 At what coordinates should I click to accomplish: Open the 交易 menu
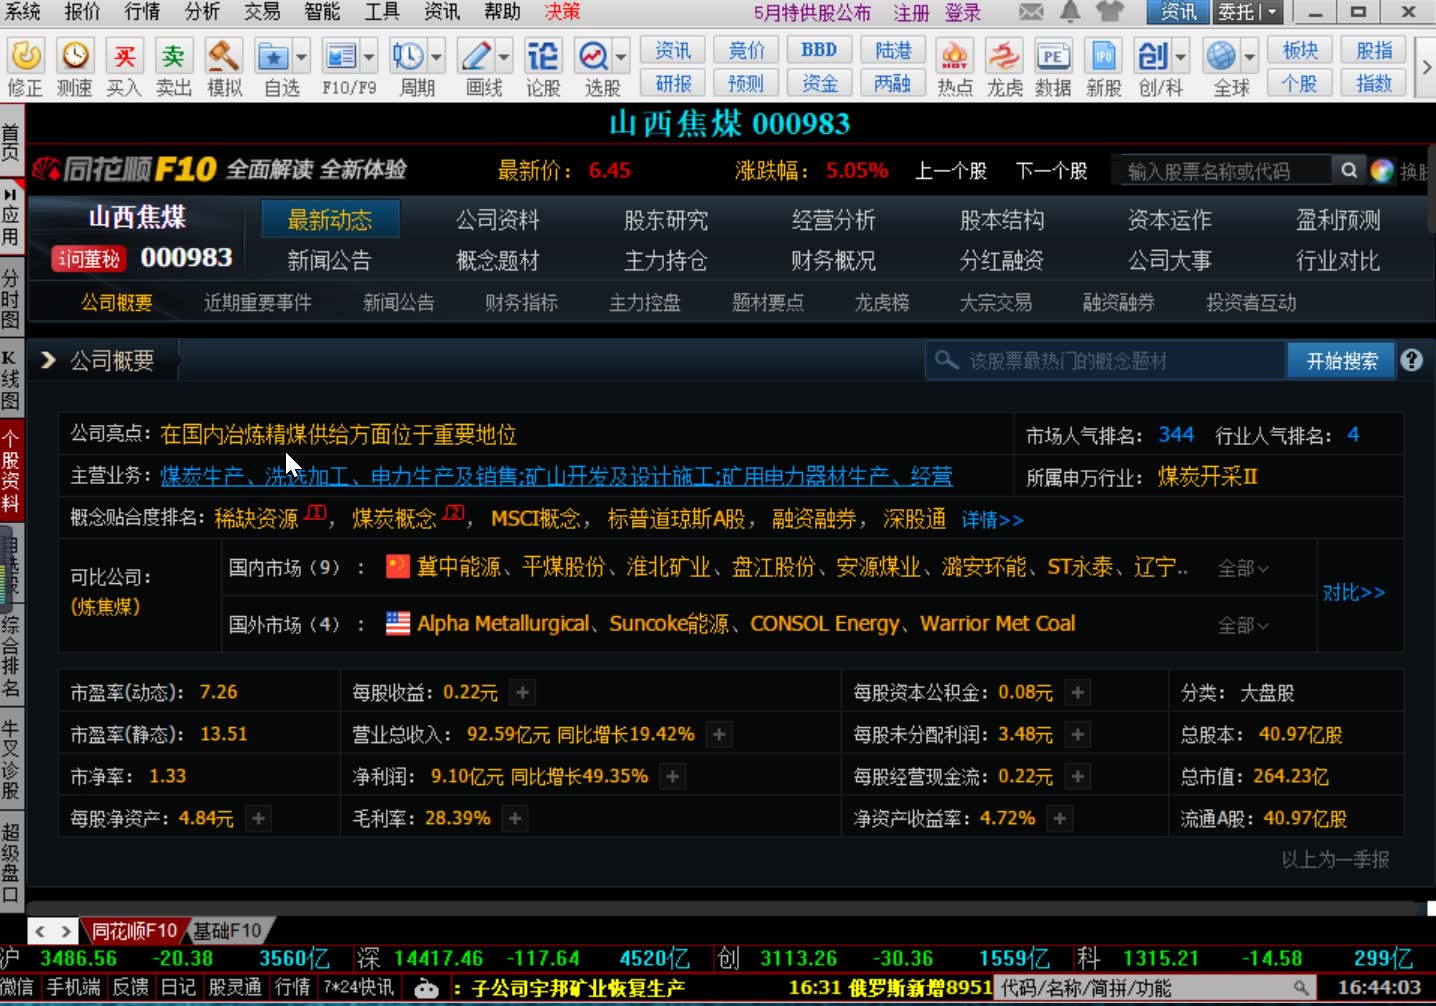262,12
